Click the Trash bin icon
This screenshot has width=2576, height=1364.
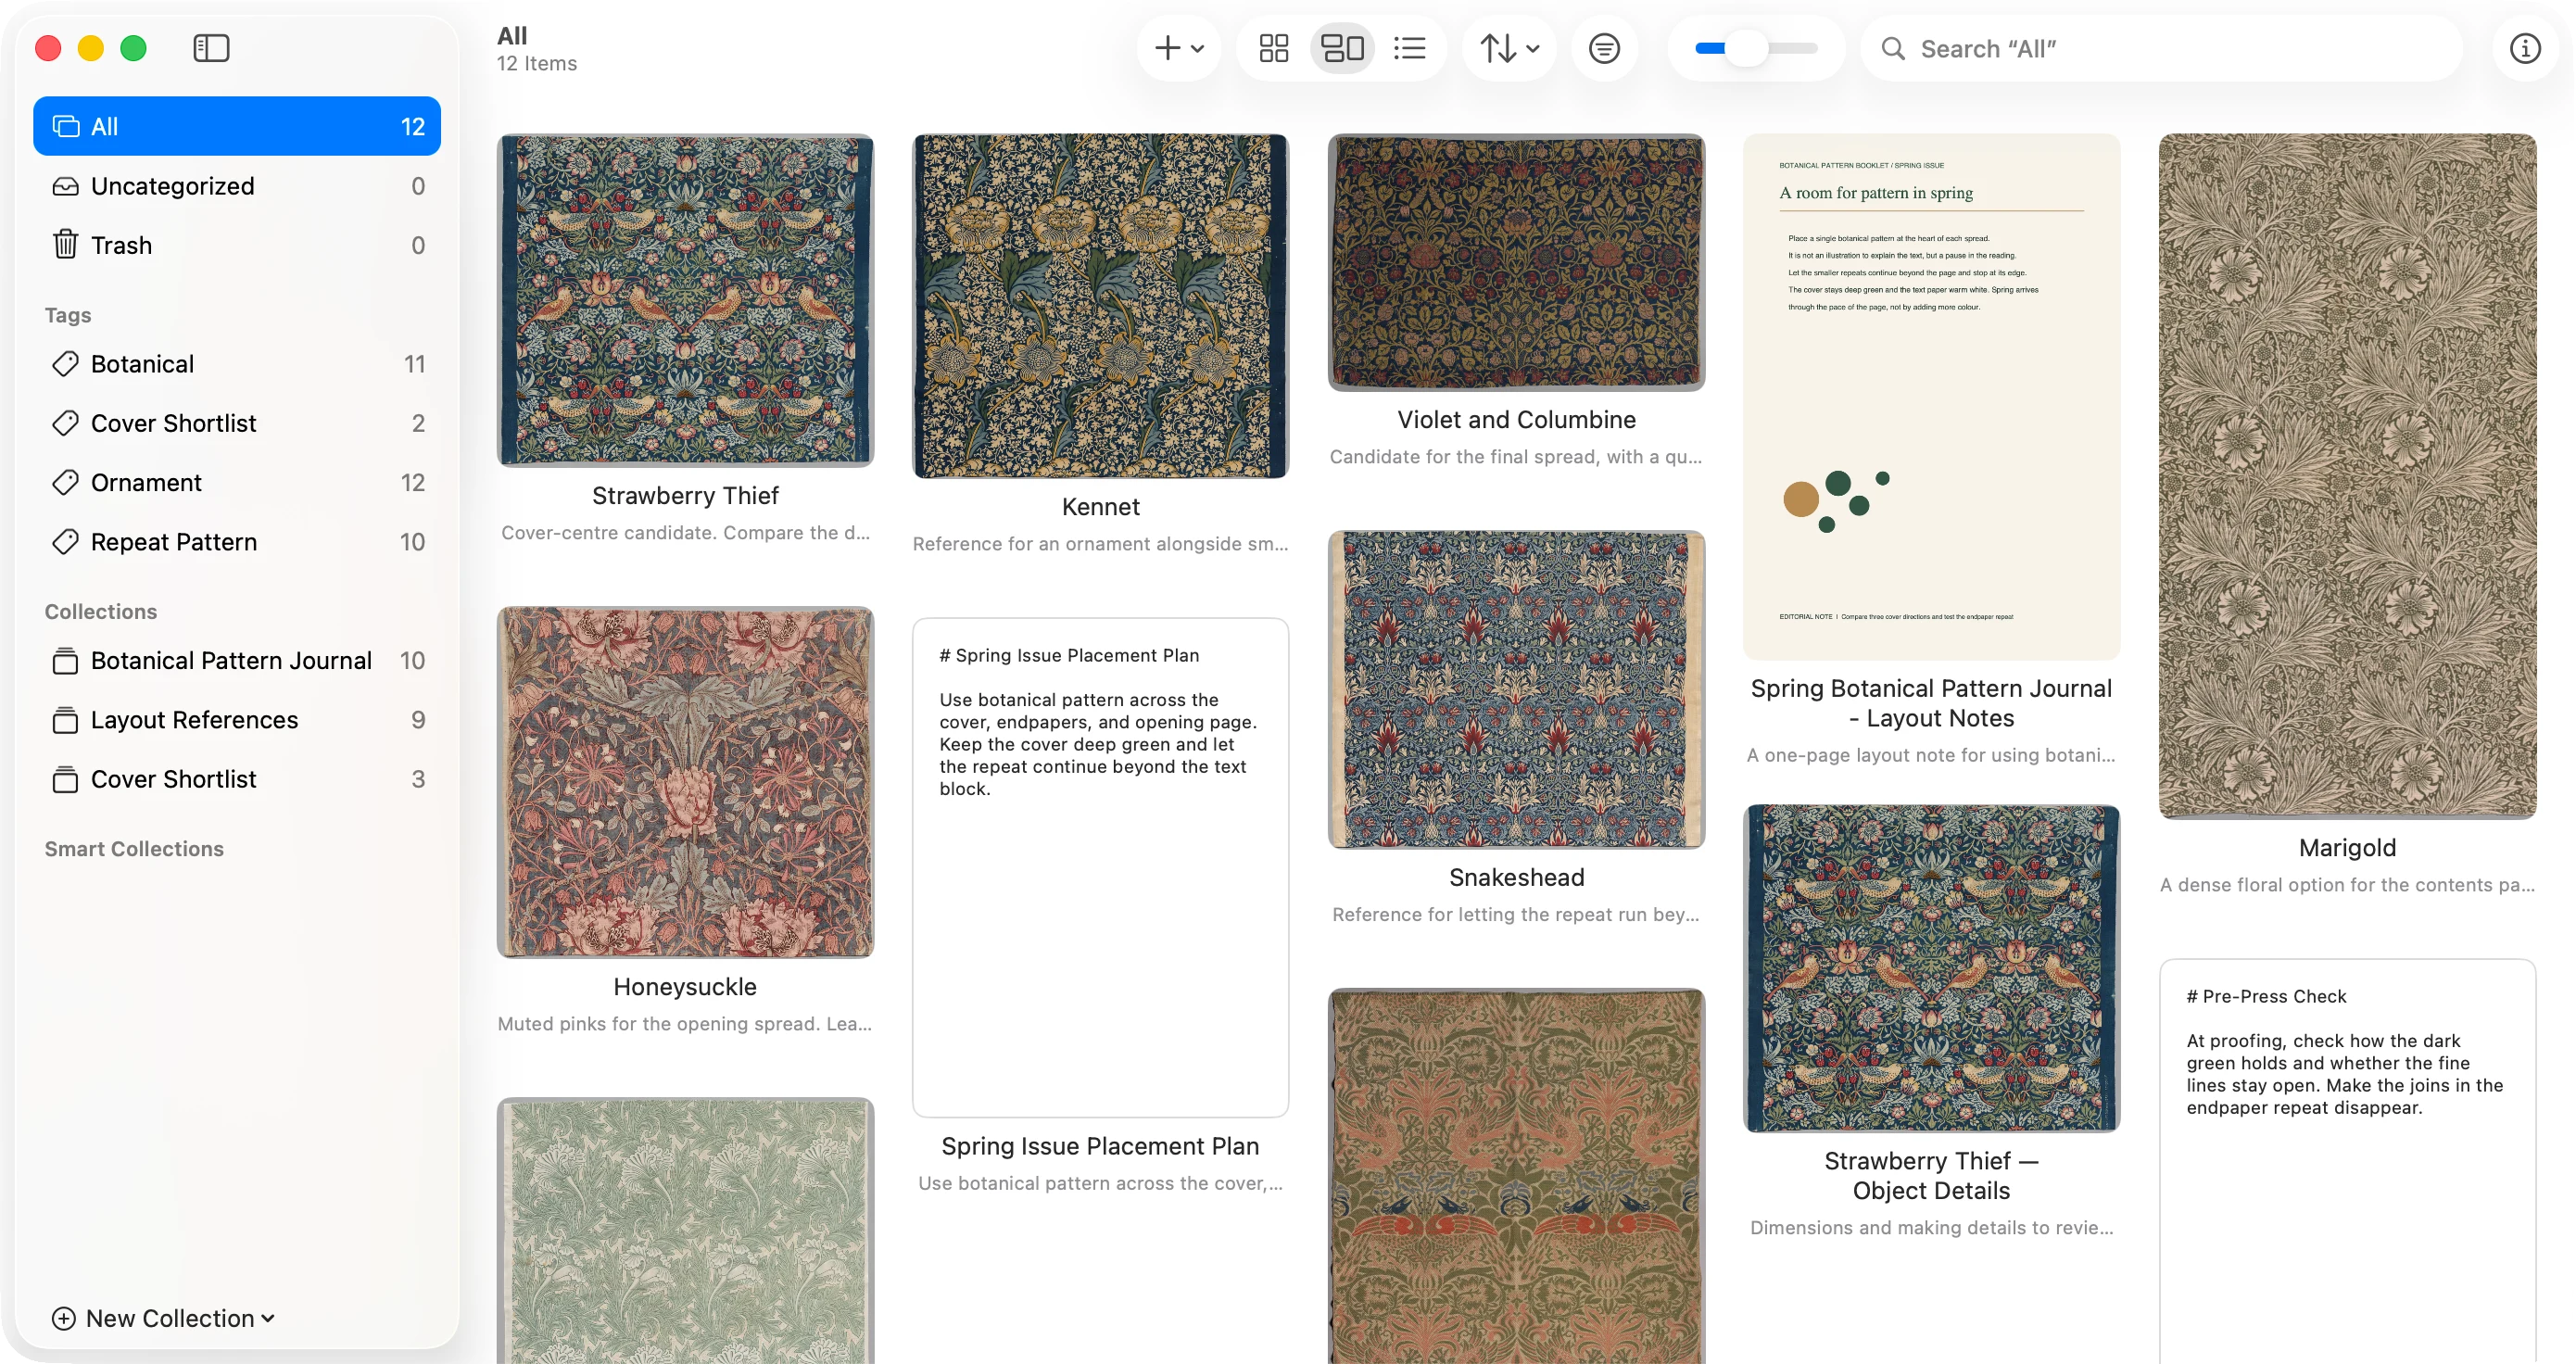tap(65, 244)
